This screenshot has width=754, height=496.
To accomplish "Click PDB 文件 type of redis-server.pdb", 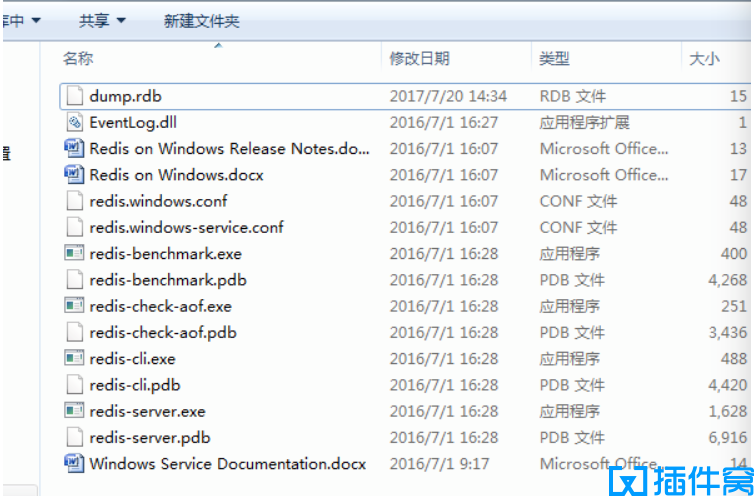I will click(x=572, y=437).
